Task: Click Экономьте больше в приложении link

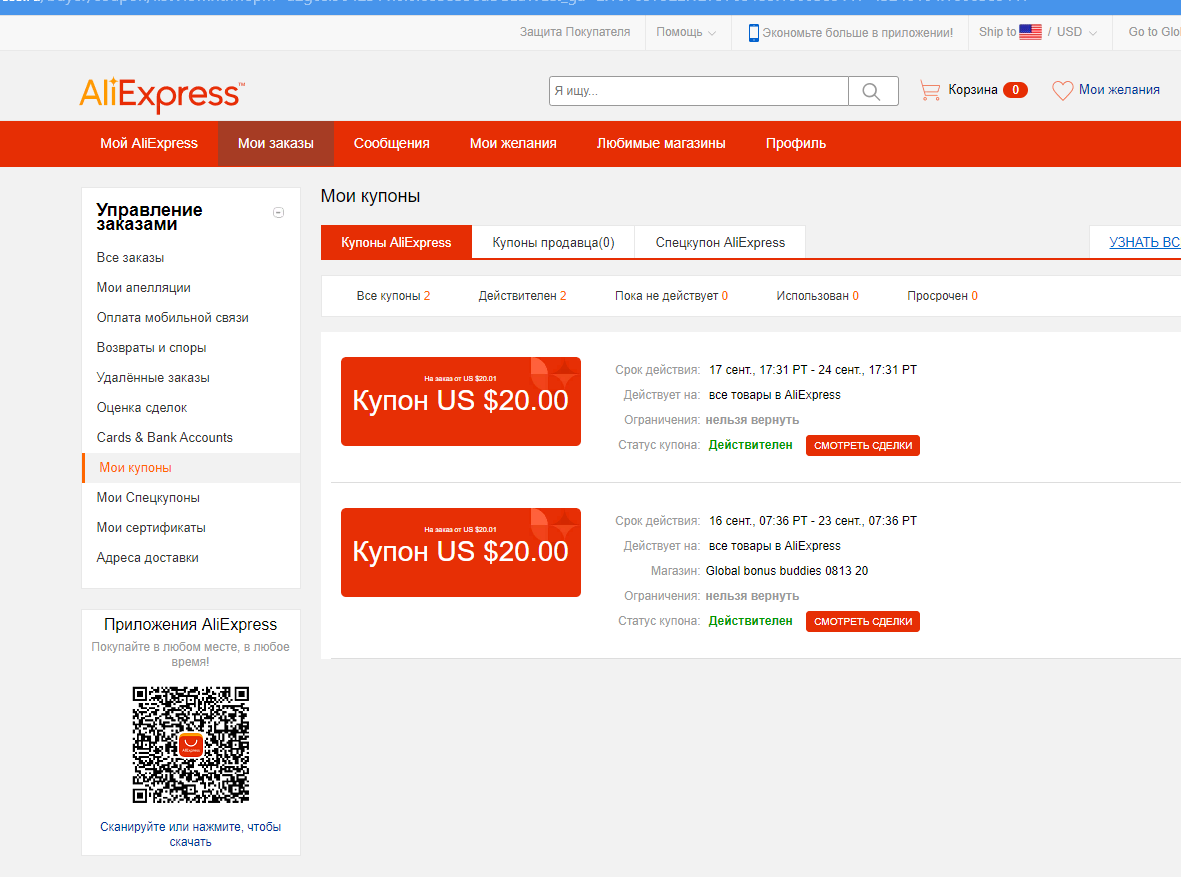Action: (857, 32)
